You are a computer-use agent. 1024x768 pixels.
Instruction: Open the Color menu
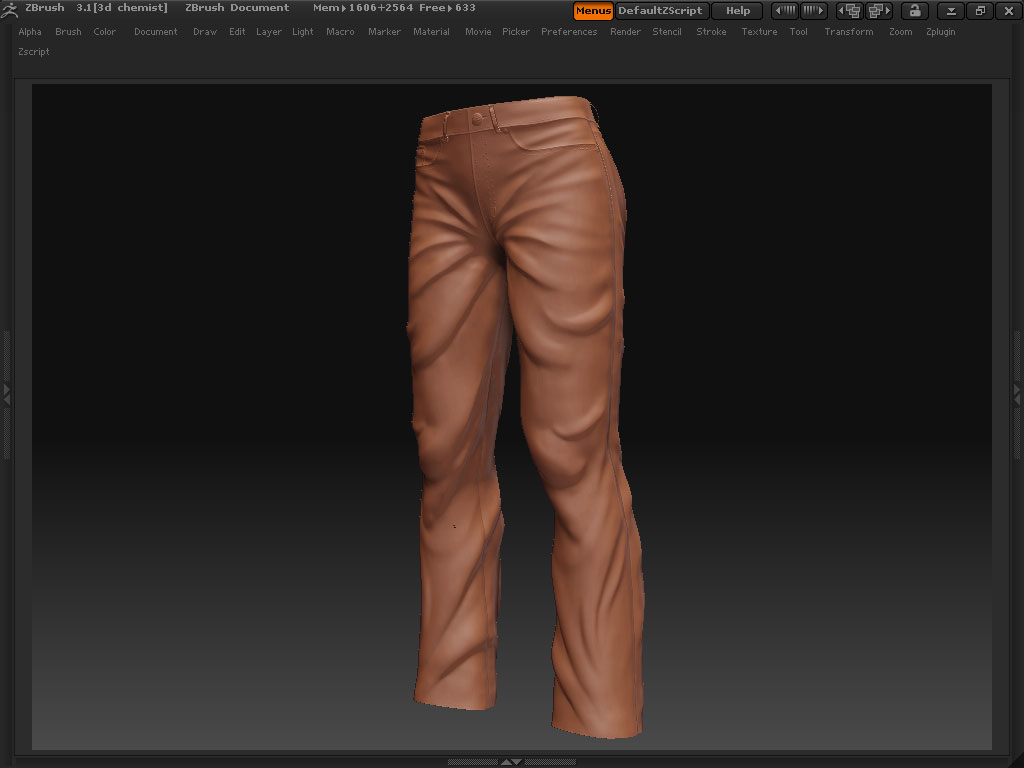pyautogui.click(x=104, y=31)
